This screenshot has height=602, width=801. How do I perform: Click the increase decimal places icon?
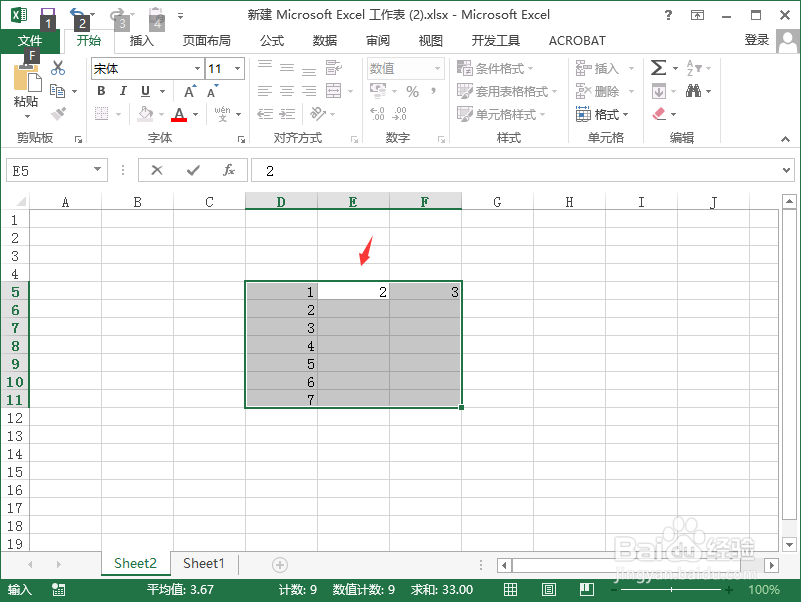(x=377, y=112)
